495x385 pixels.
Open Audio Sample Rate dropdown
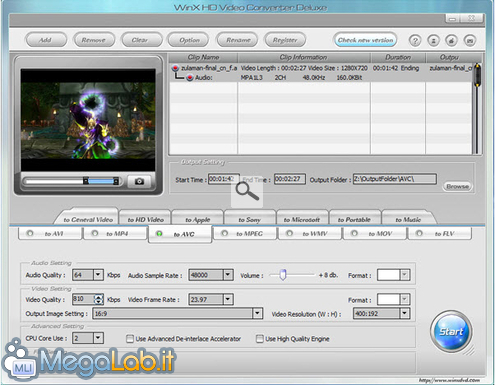(x=228, y=275)
